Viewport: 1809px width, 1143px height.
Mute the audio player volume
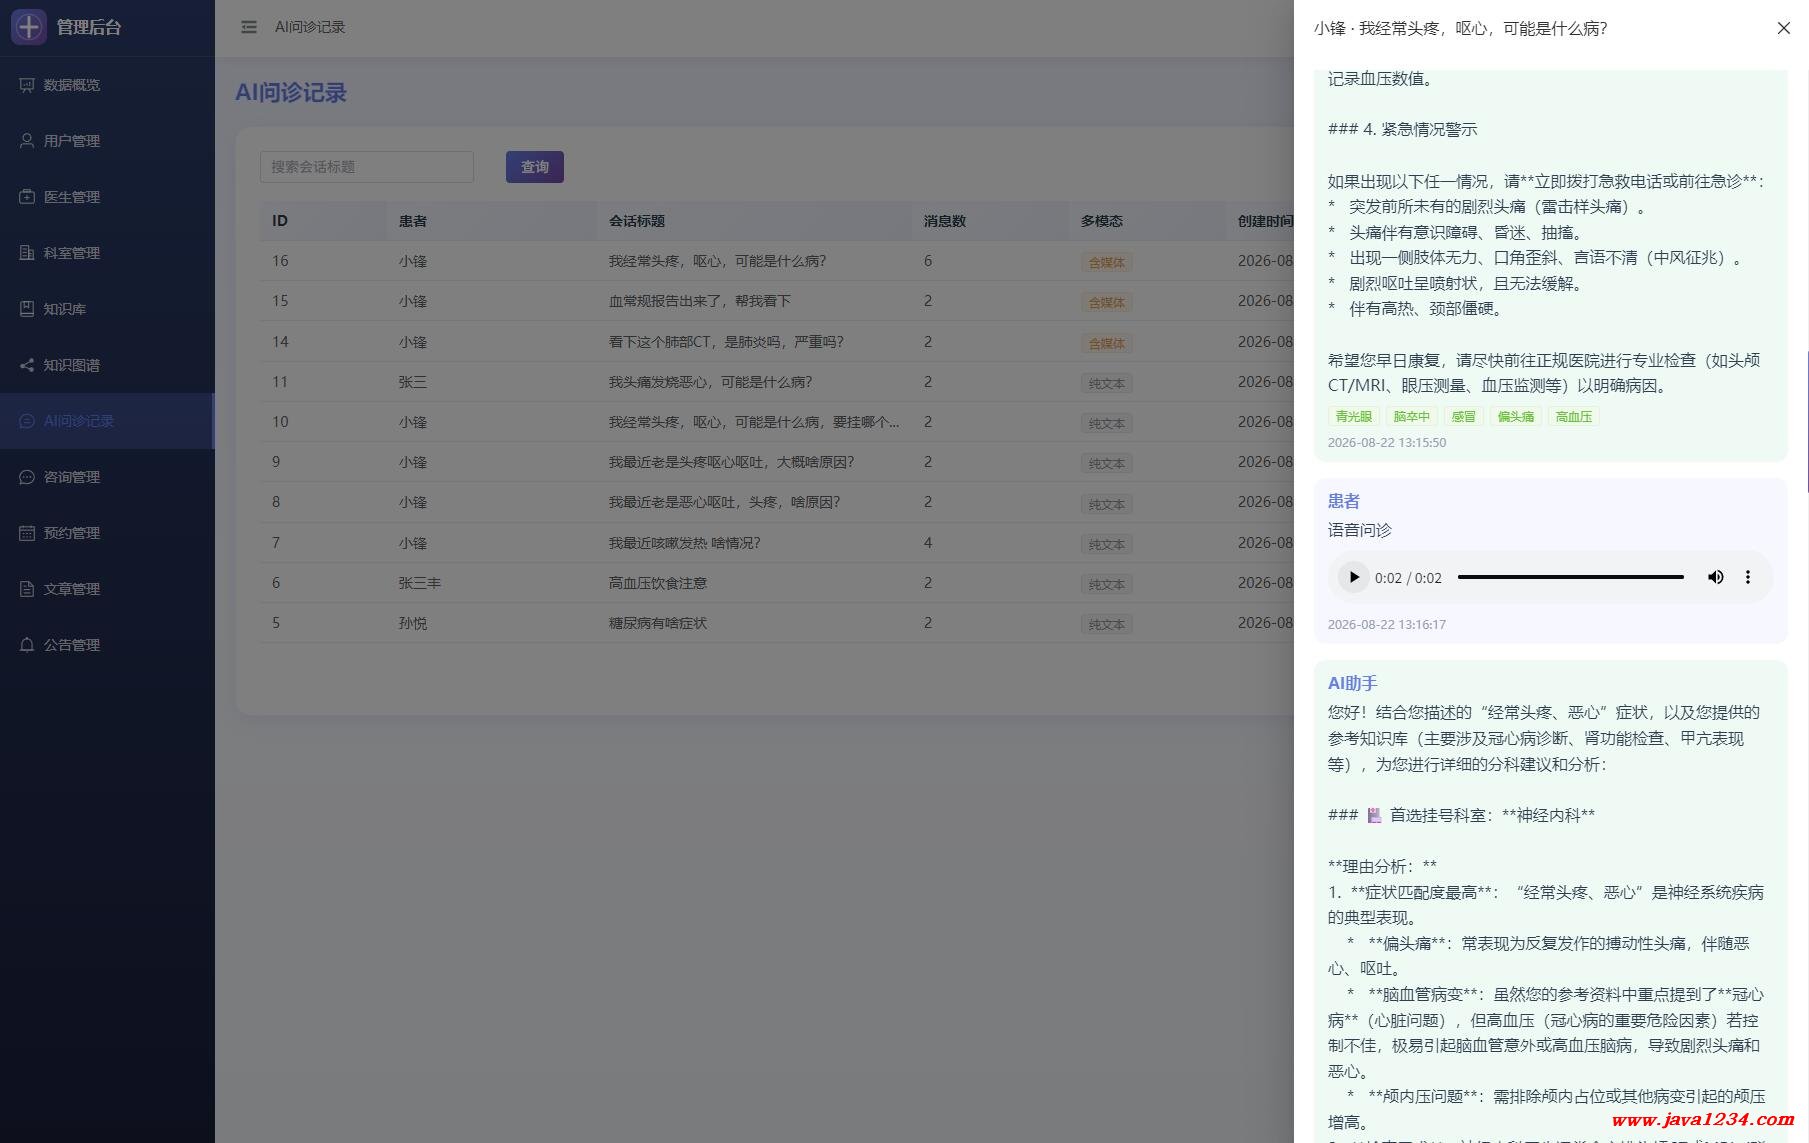click(1715, 577)
